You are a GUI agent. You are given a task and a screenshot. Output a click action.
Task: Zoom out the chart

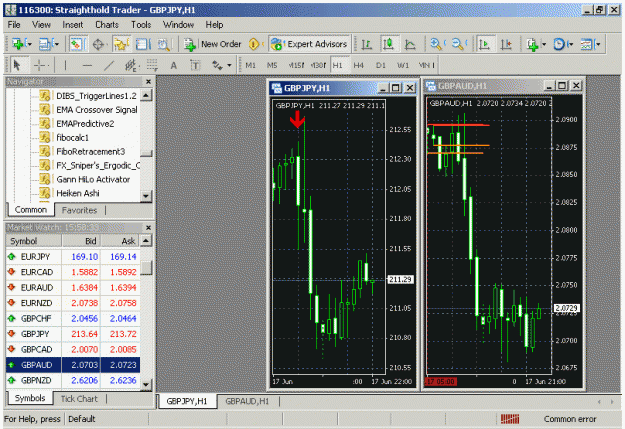click(x=458, y=44)
